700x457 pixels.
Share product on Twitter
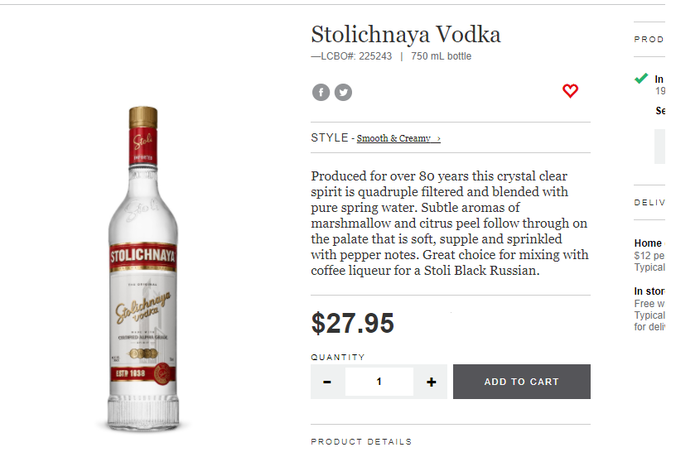click(343, 92)
